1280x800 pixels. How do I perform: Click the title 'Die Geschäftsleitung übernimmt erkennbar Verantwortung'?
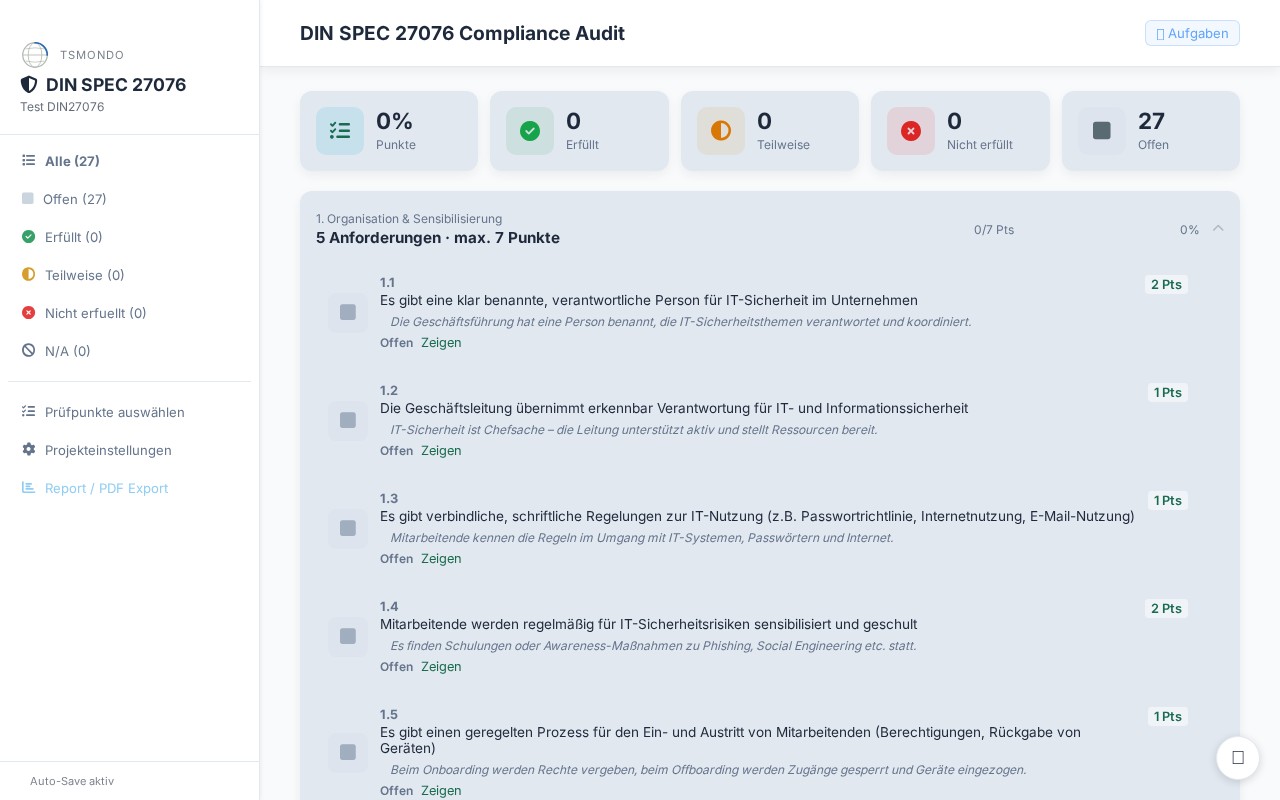[x=674, y=408]
